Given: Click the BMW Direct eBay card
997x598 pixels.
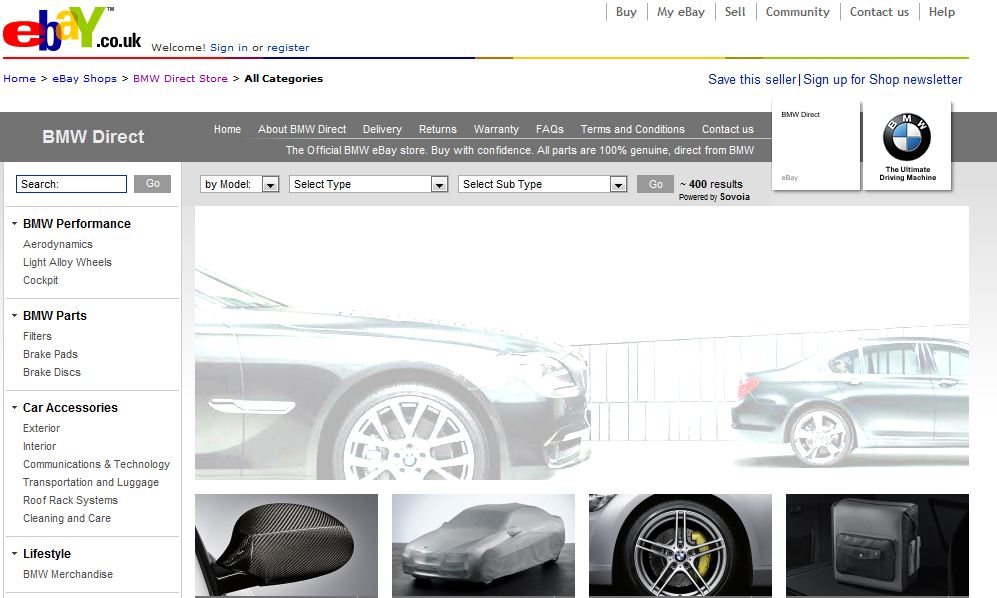Looking at the screenshot, I should point(816,146).
